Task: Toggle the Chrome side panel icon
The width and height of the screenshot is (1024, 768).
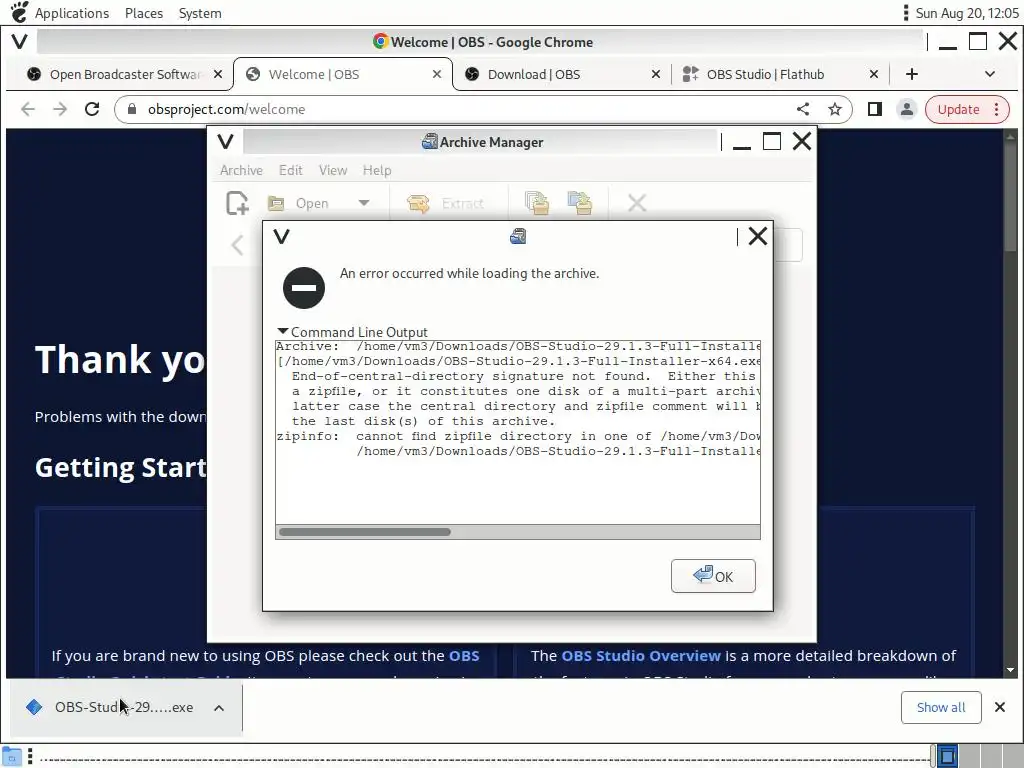Action: (875, 109)
